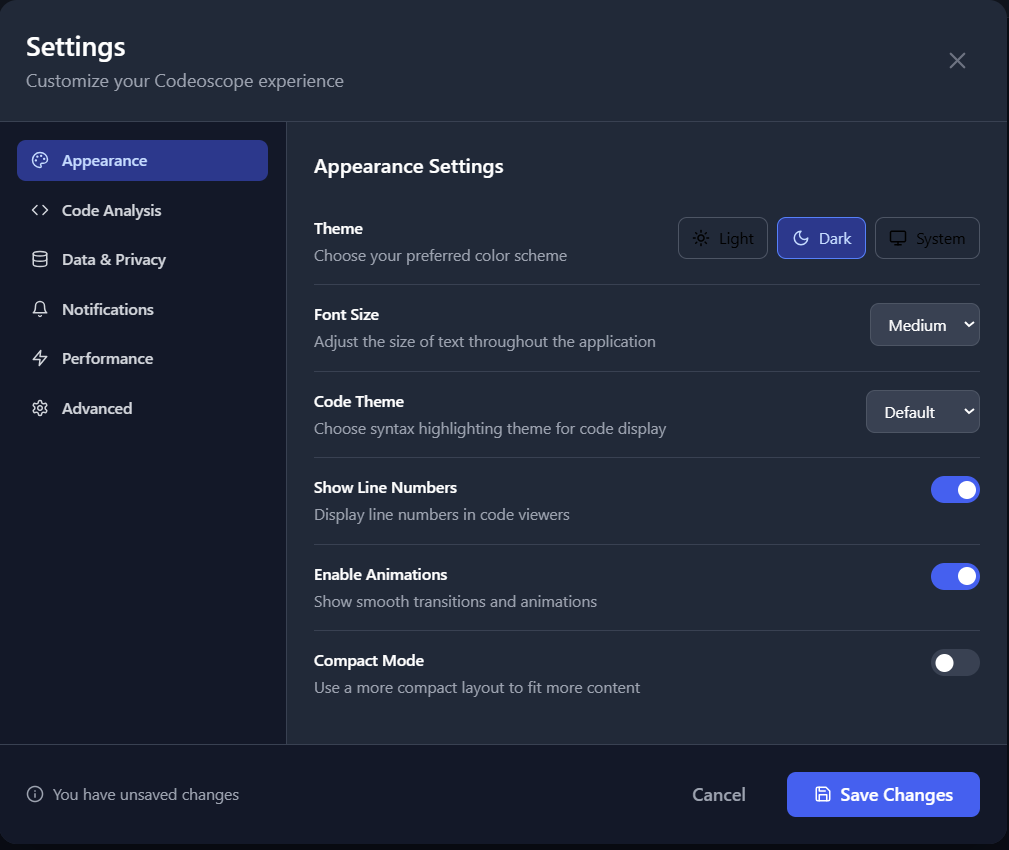Expand the Code Theme dropdown
The image size is (1009, 850).
922,412
